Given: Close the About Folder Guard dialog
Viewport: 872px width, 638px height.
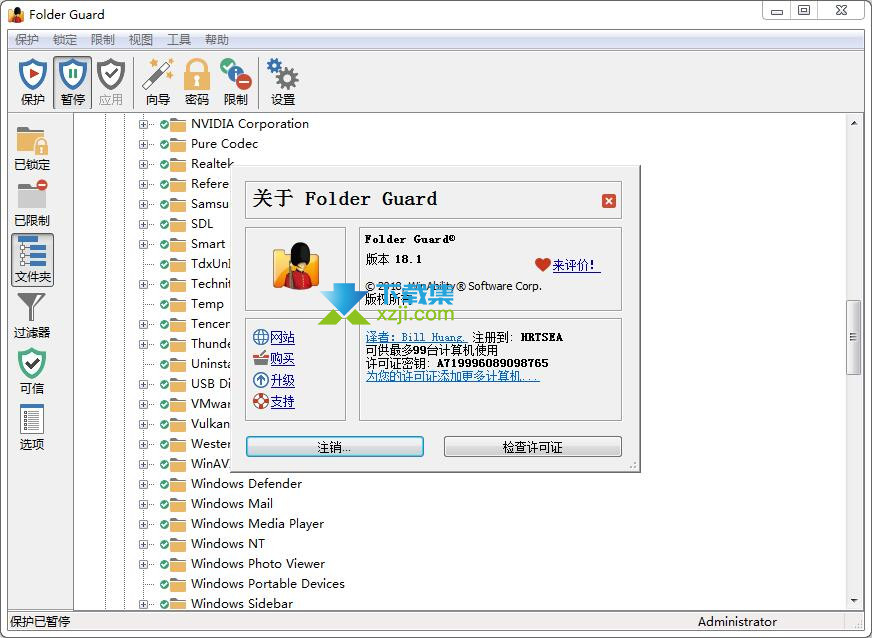Looking at the screenshot, I should (608, 201).
